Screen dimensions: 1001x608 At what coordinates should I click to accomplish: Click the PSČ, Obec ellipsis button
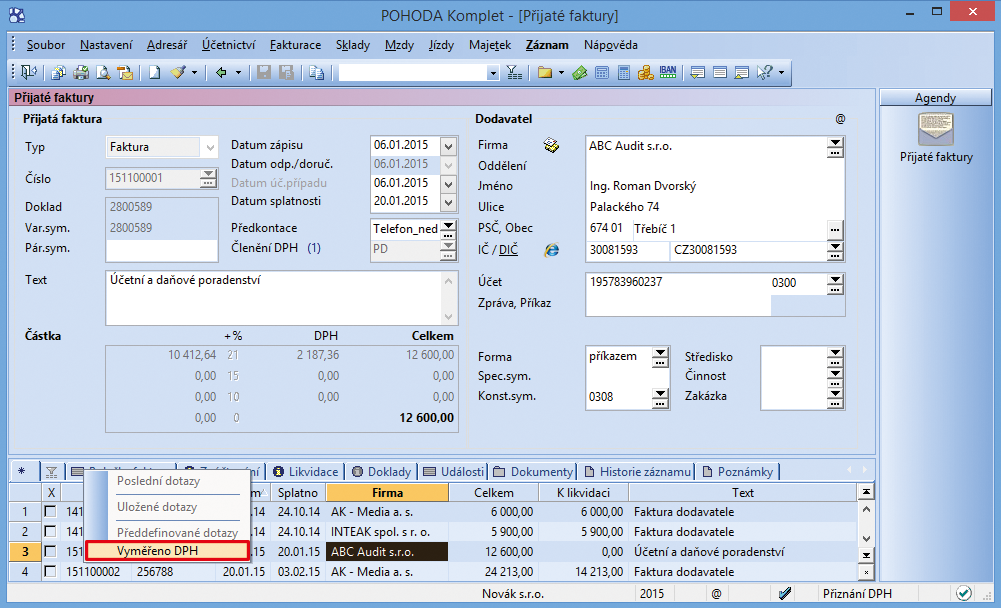835,230
